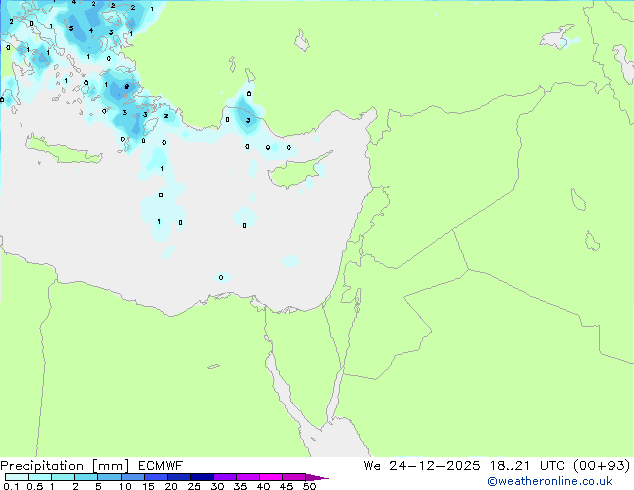Pick the 20–25 mm dark blue swatch
The height and width of the screenshot is (490, 634).
coord(178,477)
